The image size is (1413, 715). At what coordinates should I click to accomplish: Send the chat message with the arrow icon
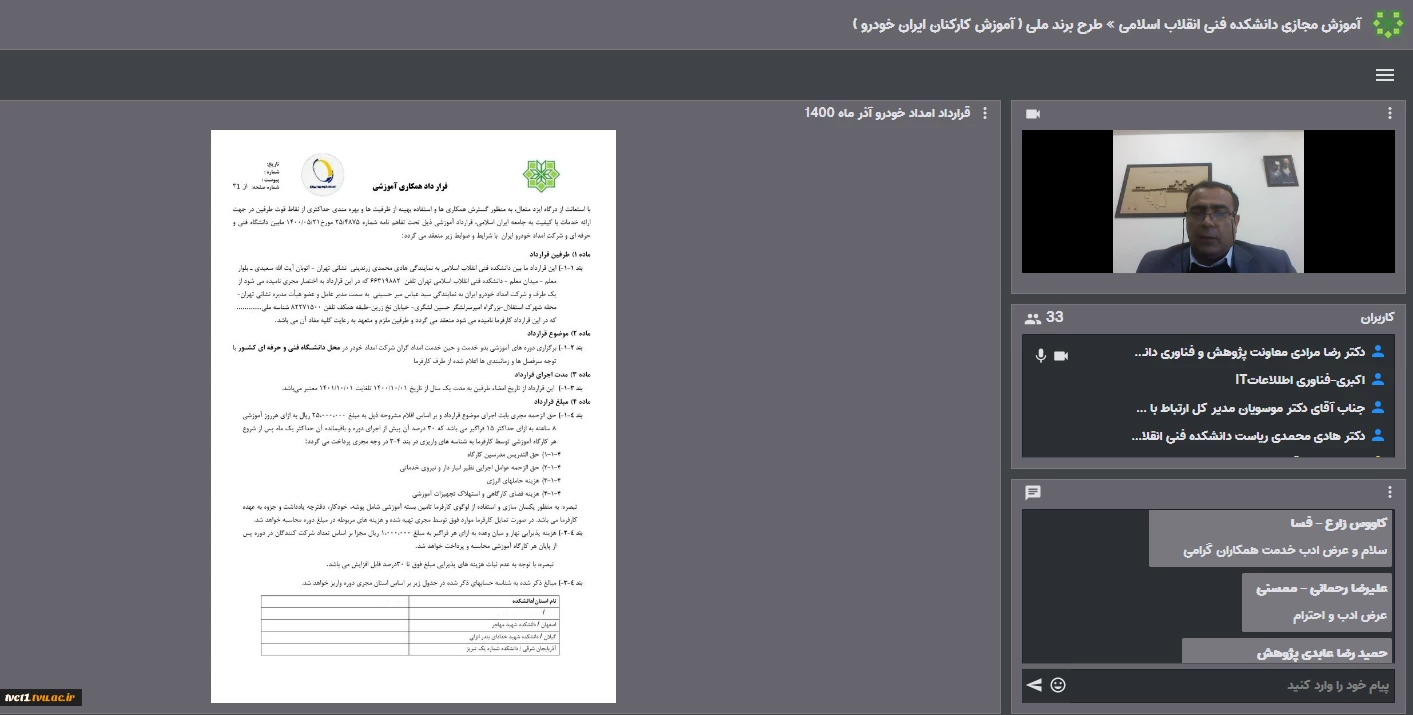[1034, 685]
